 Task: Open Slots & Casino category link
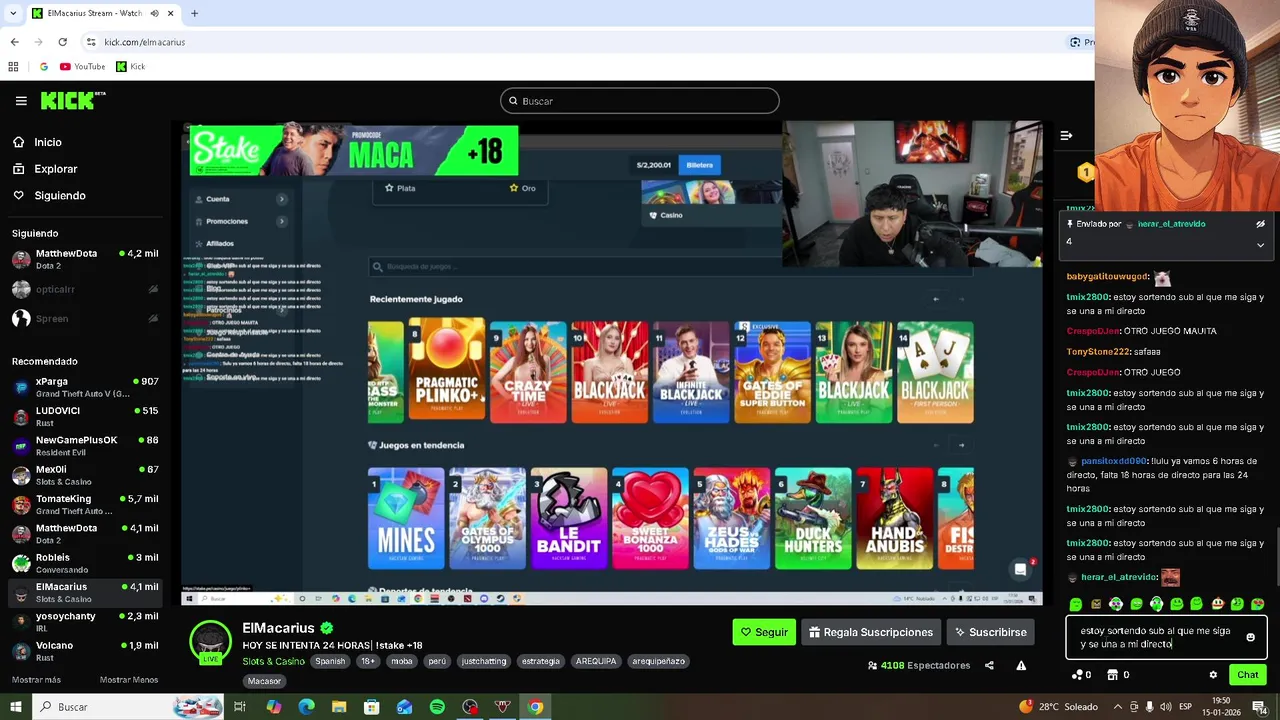tap(273, 661)
